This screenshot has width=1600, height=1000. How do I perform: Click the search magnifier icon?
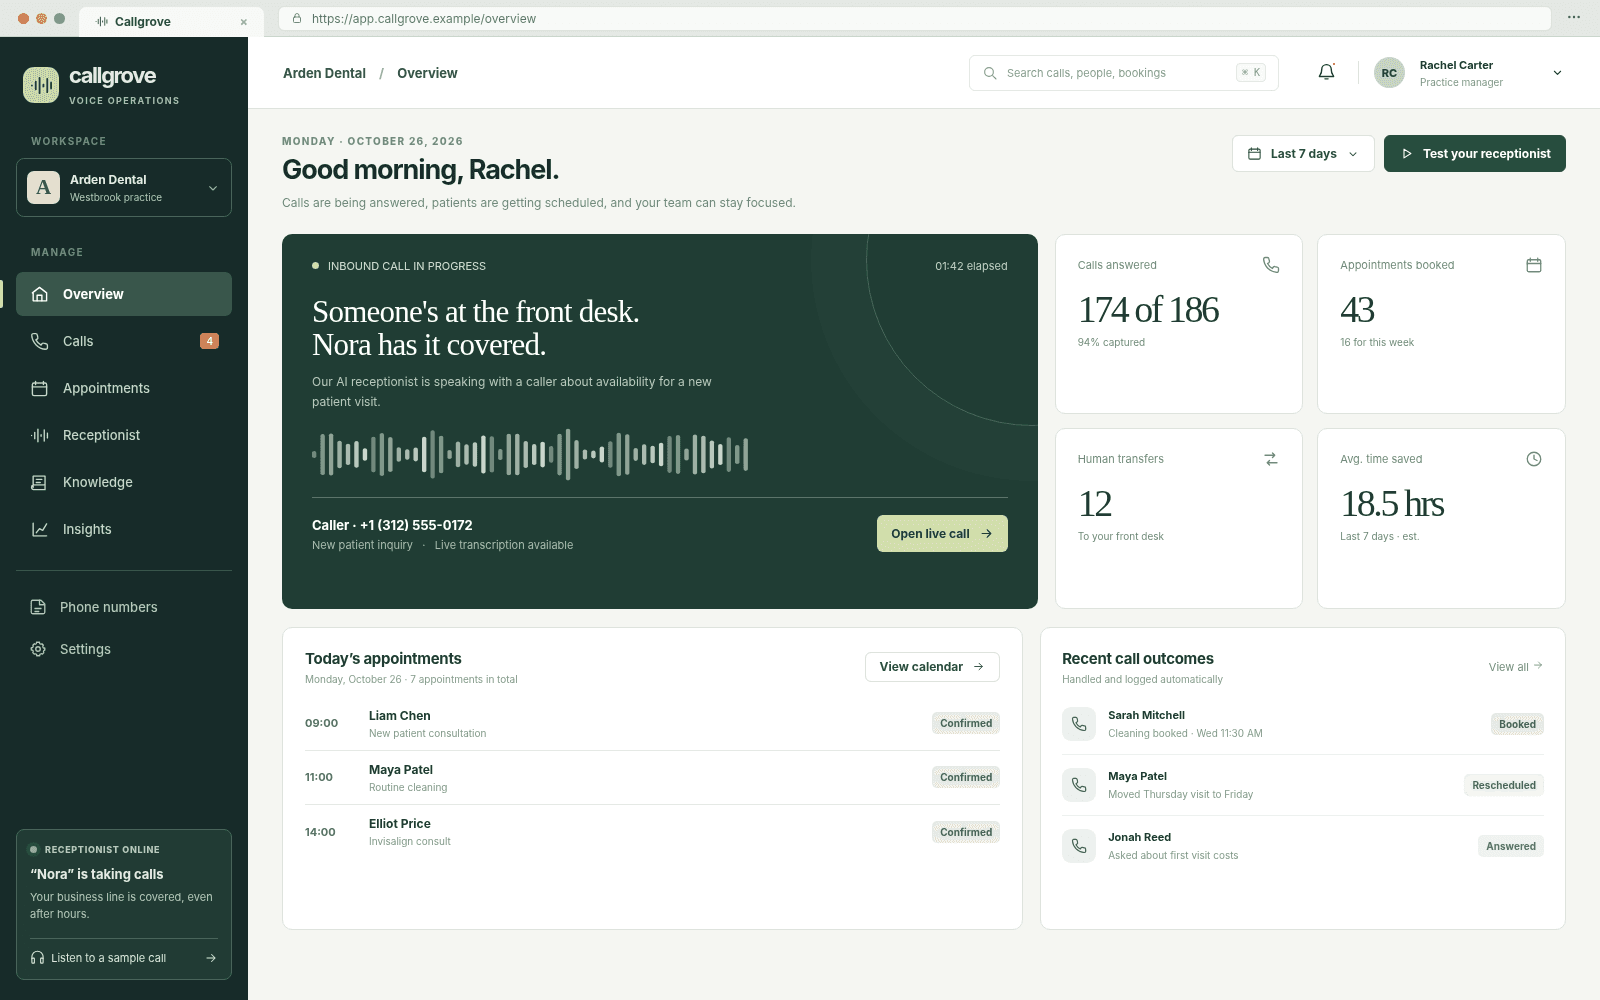[990, 73]
